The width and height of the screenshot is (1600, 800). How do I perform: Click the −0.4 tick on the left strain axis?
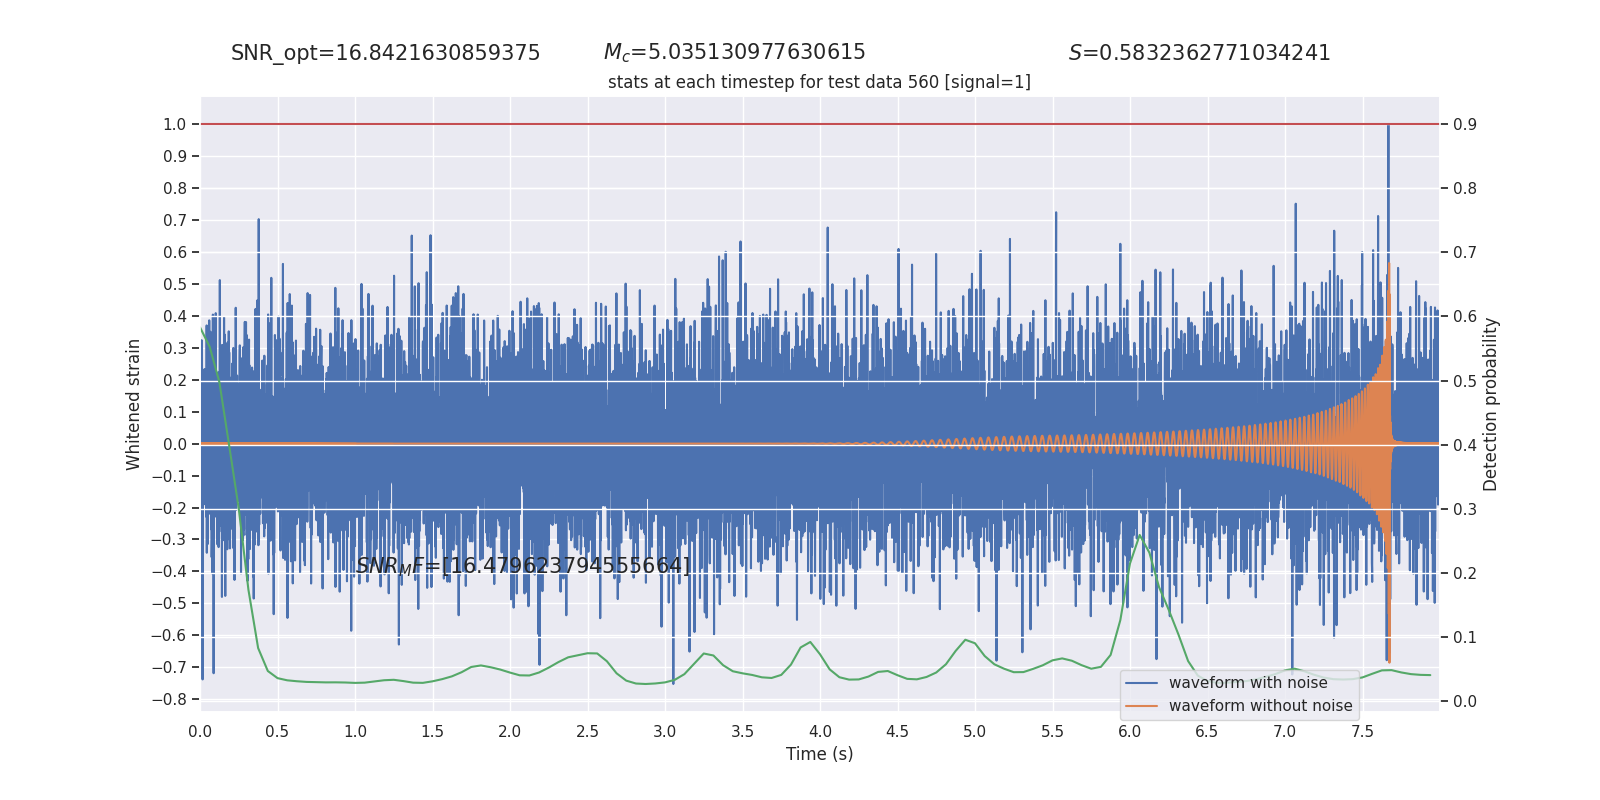(x=169, y=571)
